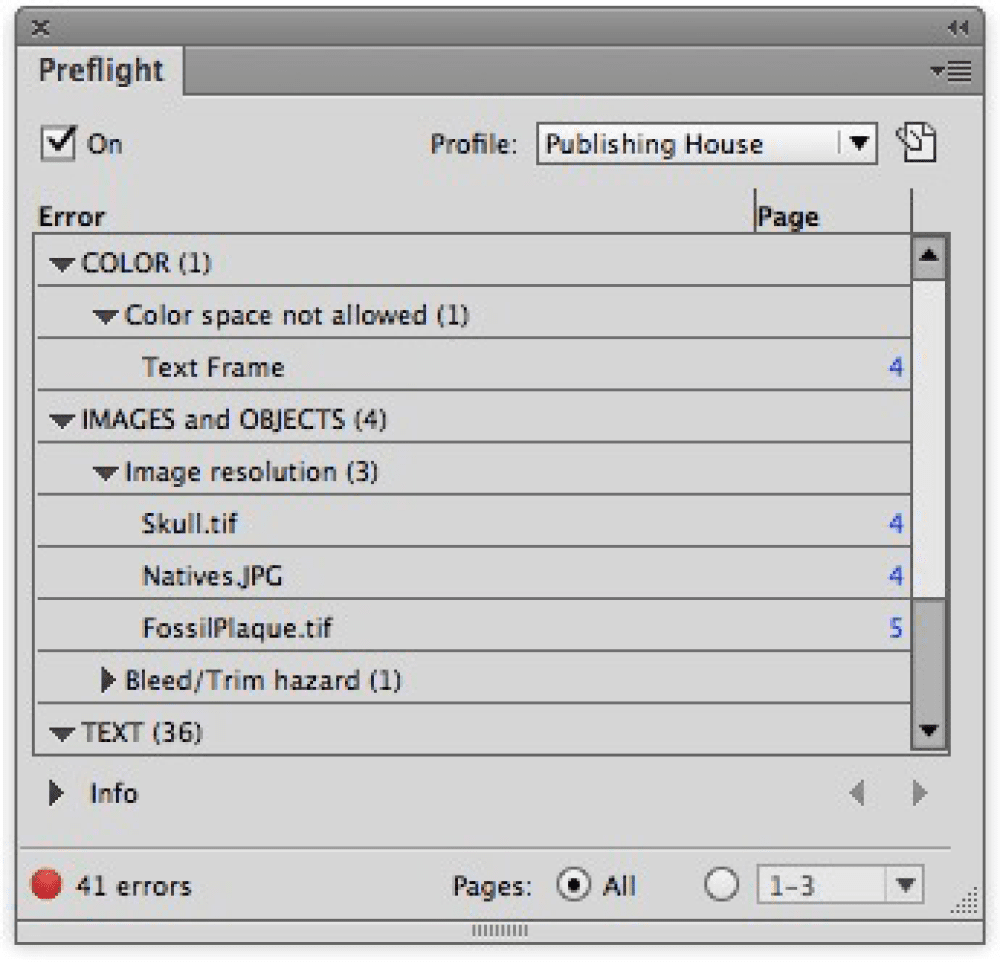Viewport: 1000px width, 965px height.
Task: Select the Preflight tab
Action: [100, 71]
